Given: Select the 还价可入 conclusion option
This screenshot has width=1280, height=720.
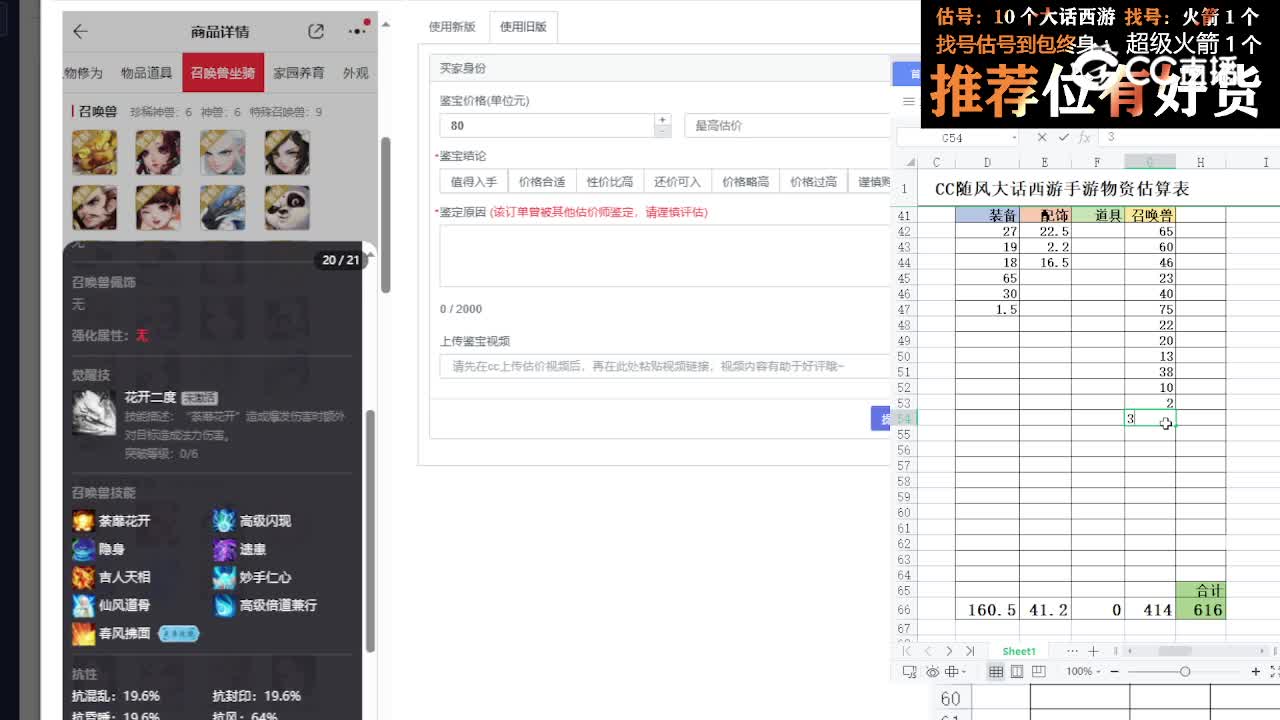Looking at the screenshot, I should point(677,181).
